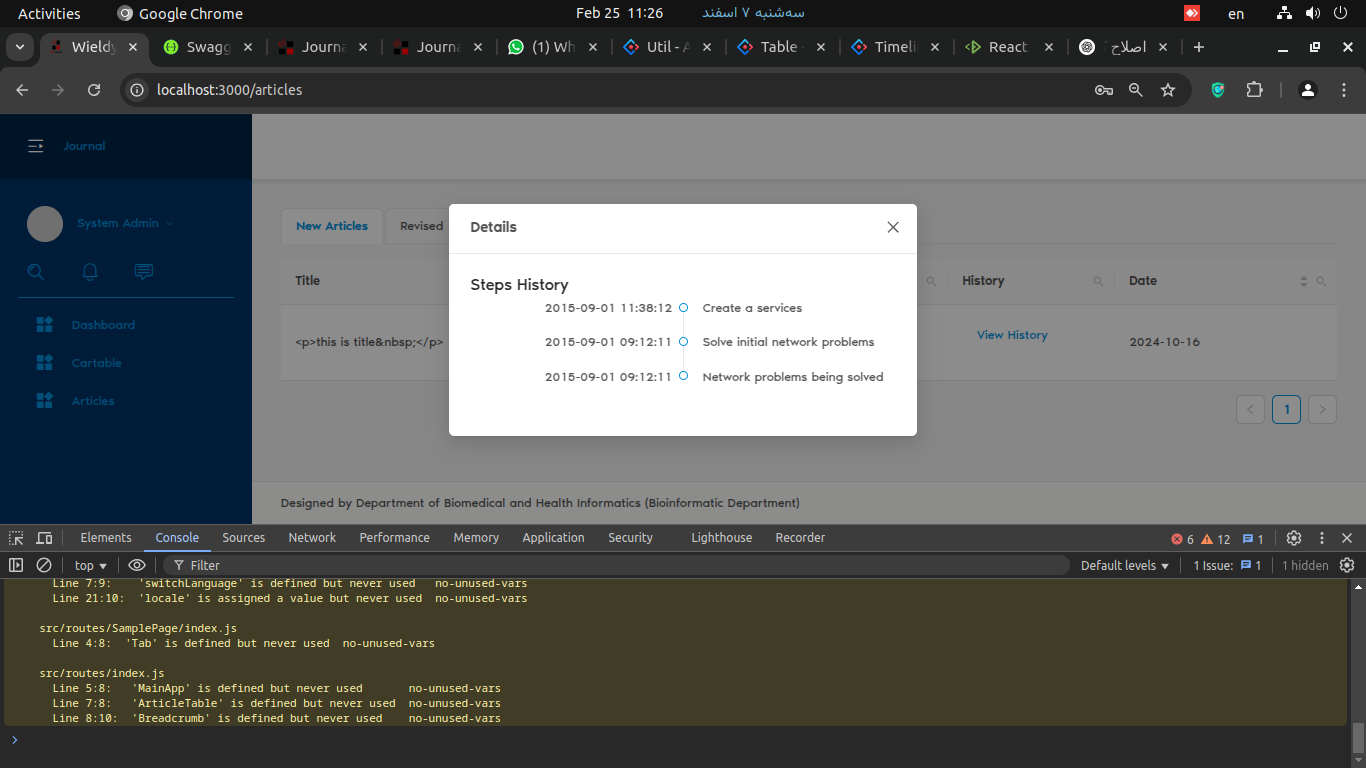Click the live expression eye icon
1366x768 pixels.
coord(137,565)
